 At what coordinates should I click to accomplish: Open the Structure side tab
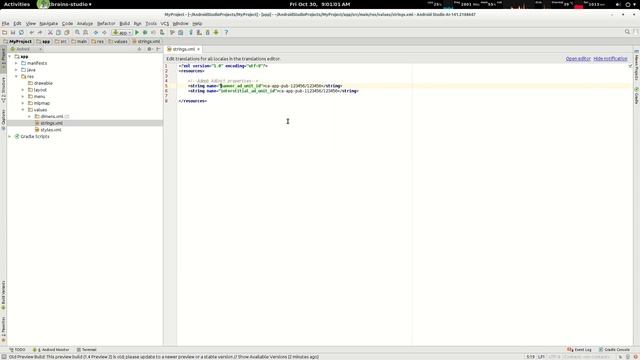coord(3,90)
